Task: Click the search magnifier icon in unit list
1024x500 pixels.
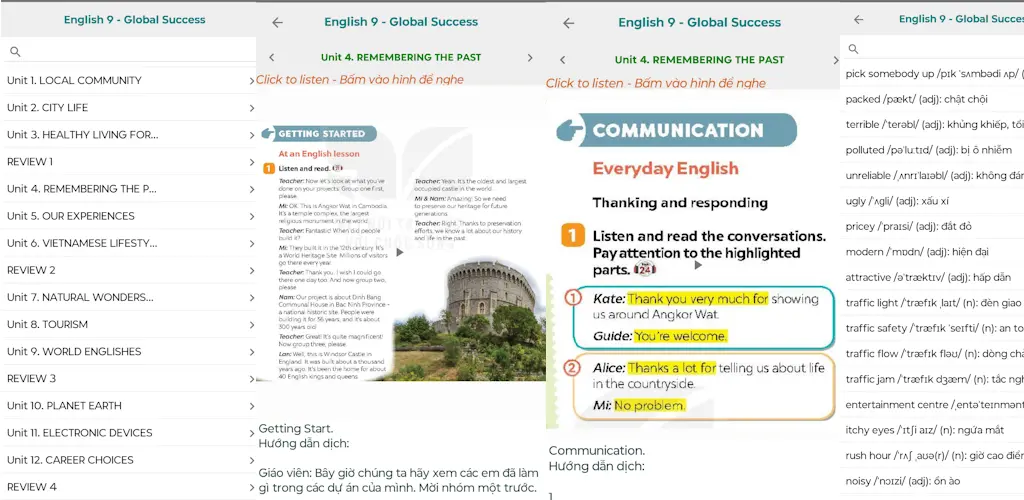Action: pyautogui.click(x=16, y=52)
